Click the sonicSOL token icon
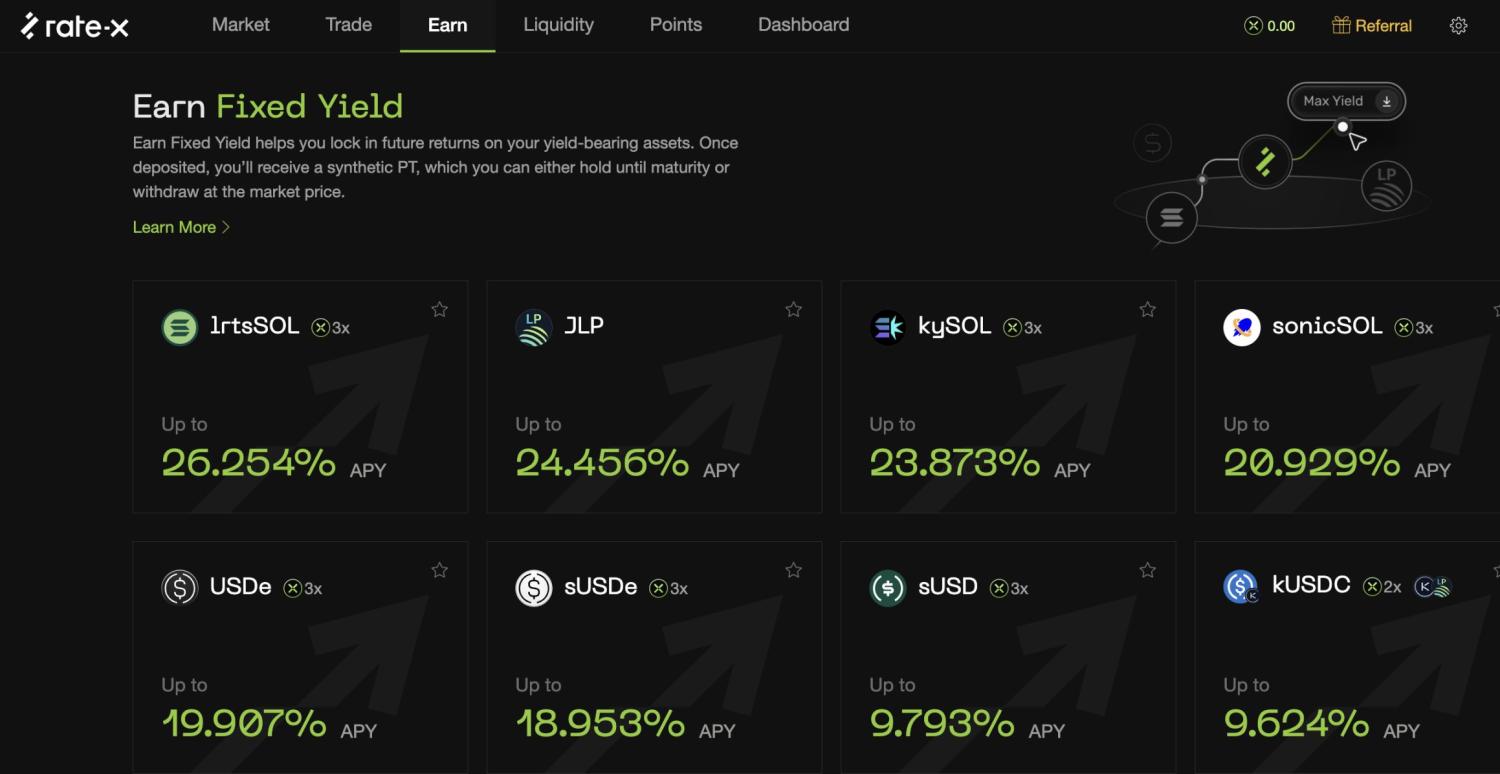The width and height of the screenshot is (1500, 774). tap(1242, 327)
